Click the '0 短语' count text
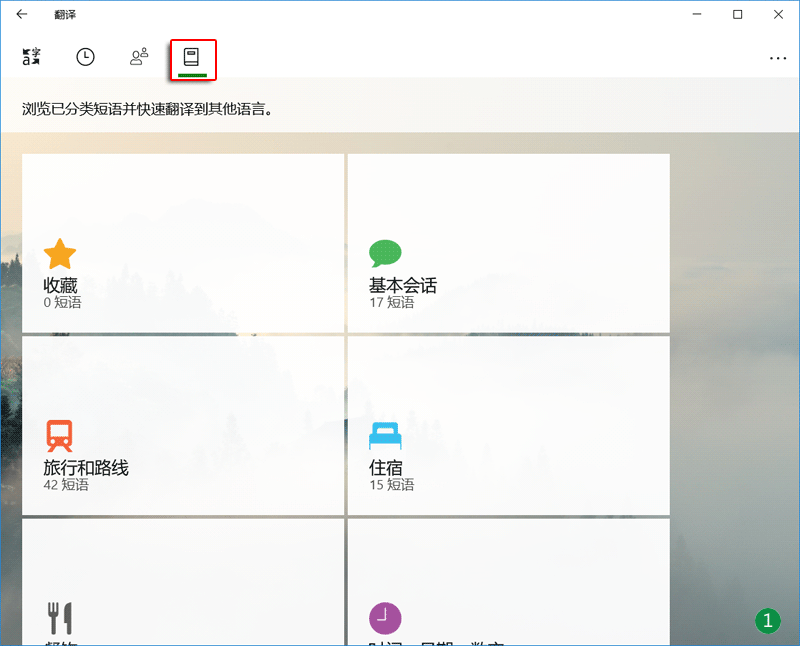 [62, 303]
